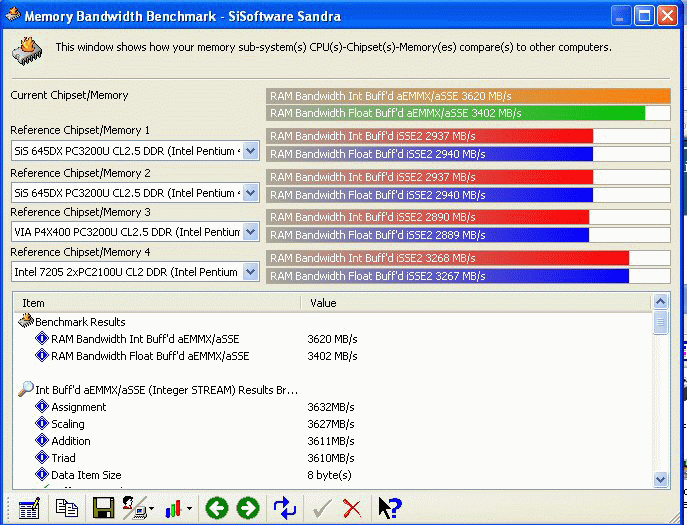Click the green back arrow button
Image resolution: width=687 pixels, height=525 pixels.
click(217, 508)
